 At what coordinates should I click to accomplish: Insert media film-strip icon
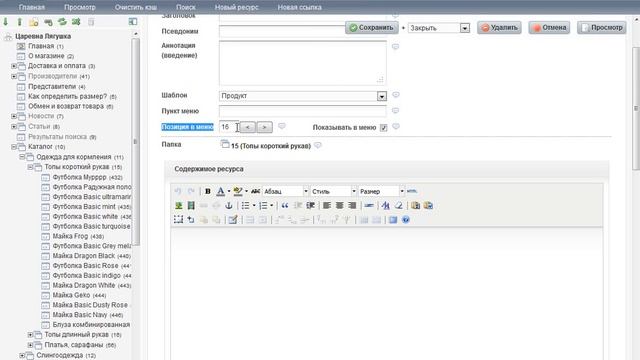[191, 205]
